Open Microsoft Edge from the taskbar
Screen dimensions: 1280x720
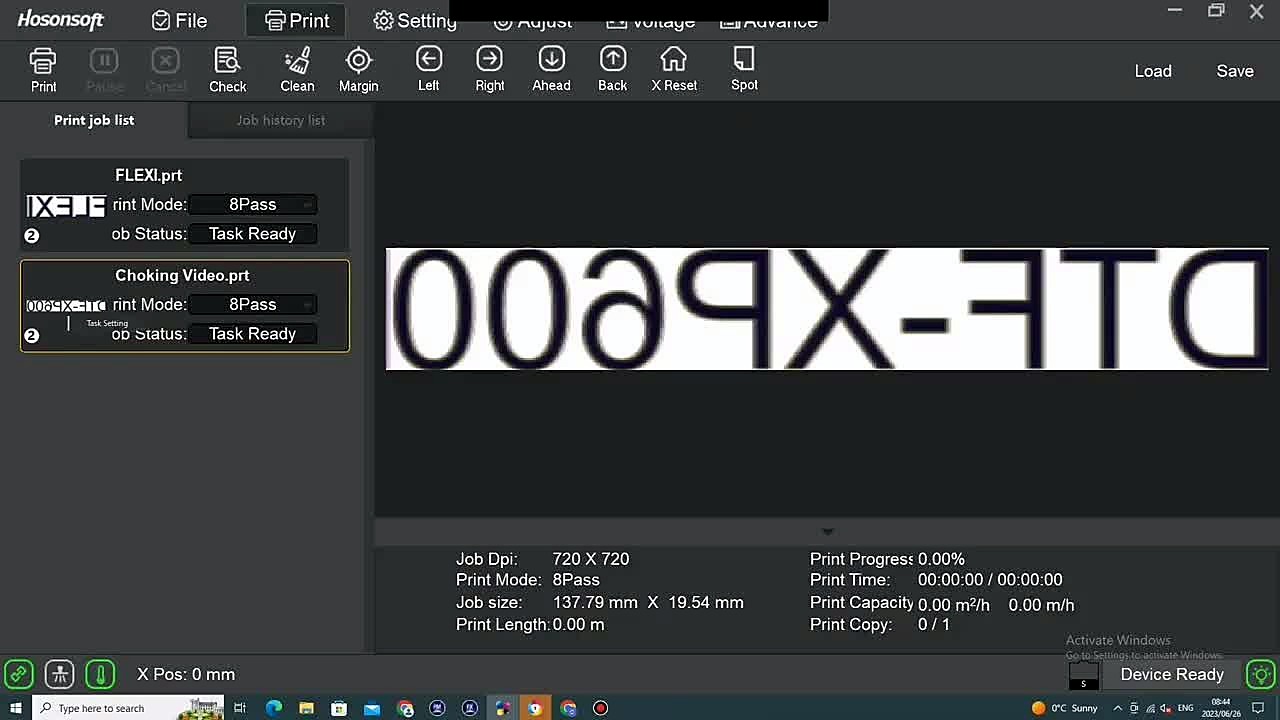click(273, 708)
